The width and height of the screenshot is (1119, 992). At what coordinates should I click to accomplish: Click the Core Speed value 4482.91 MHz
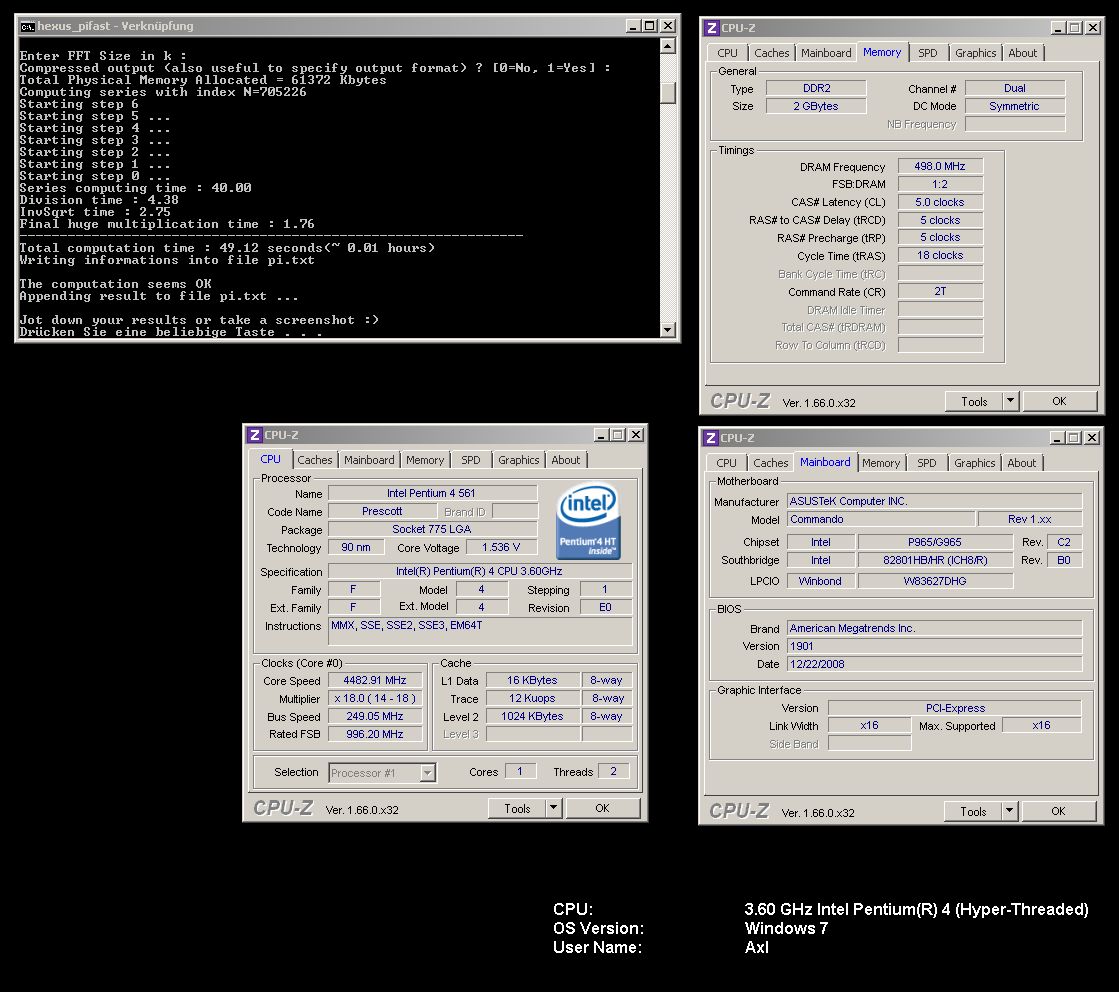(x=375, y=681)
